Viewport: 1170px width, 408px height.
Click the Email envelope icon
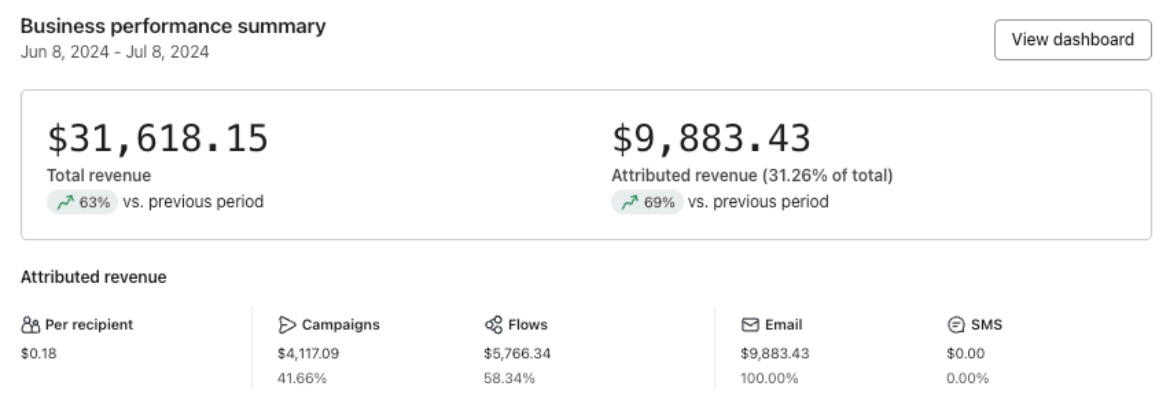point(750,325)
